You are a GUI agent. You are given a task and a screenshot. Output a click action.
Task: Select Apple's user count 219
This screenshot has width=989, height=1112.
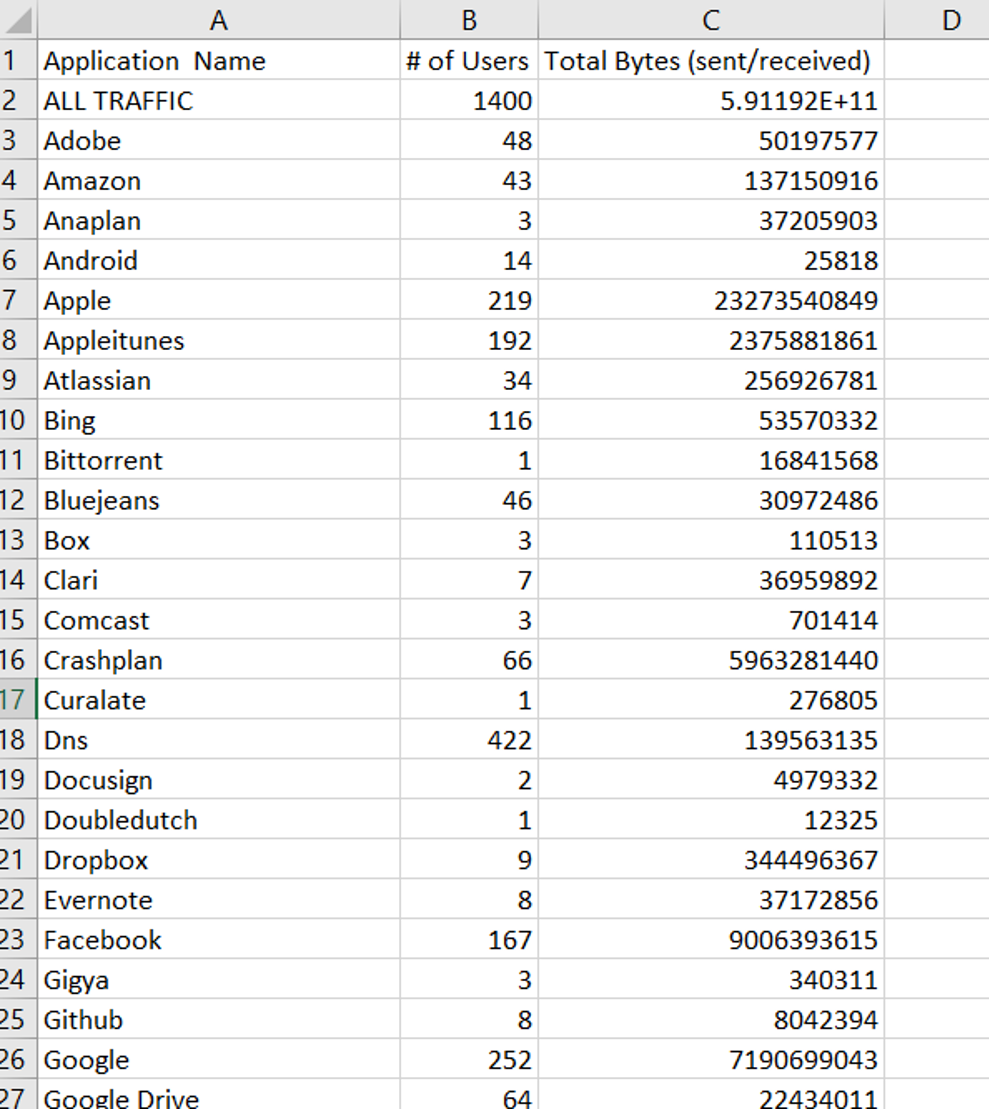click(x=469, y=300)
